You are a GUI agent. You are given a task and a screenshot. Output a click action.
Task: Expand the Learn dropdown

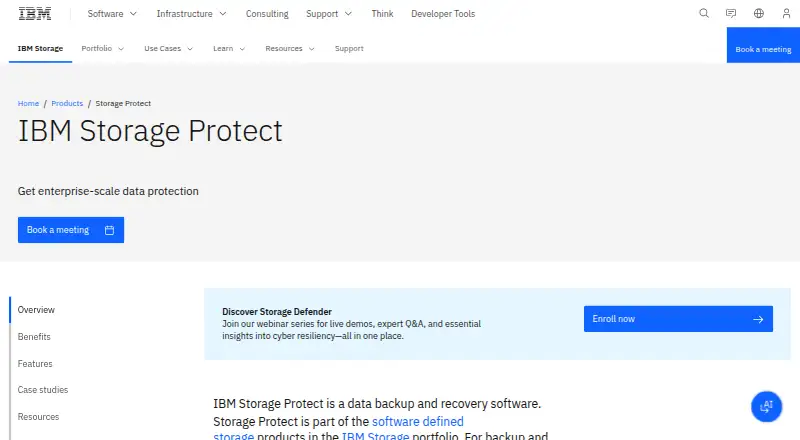[x=229, y=48]
